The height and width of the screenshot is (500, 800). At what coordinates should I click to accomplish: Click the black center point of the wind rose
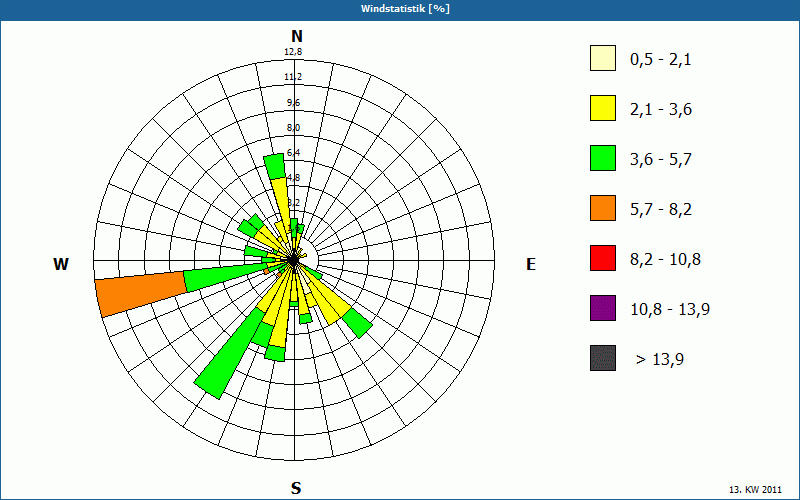[293, 260]
